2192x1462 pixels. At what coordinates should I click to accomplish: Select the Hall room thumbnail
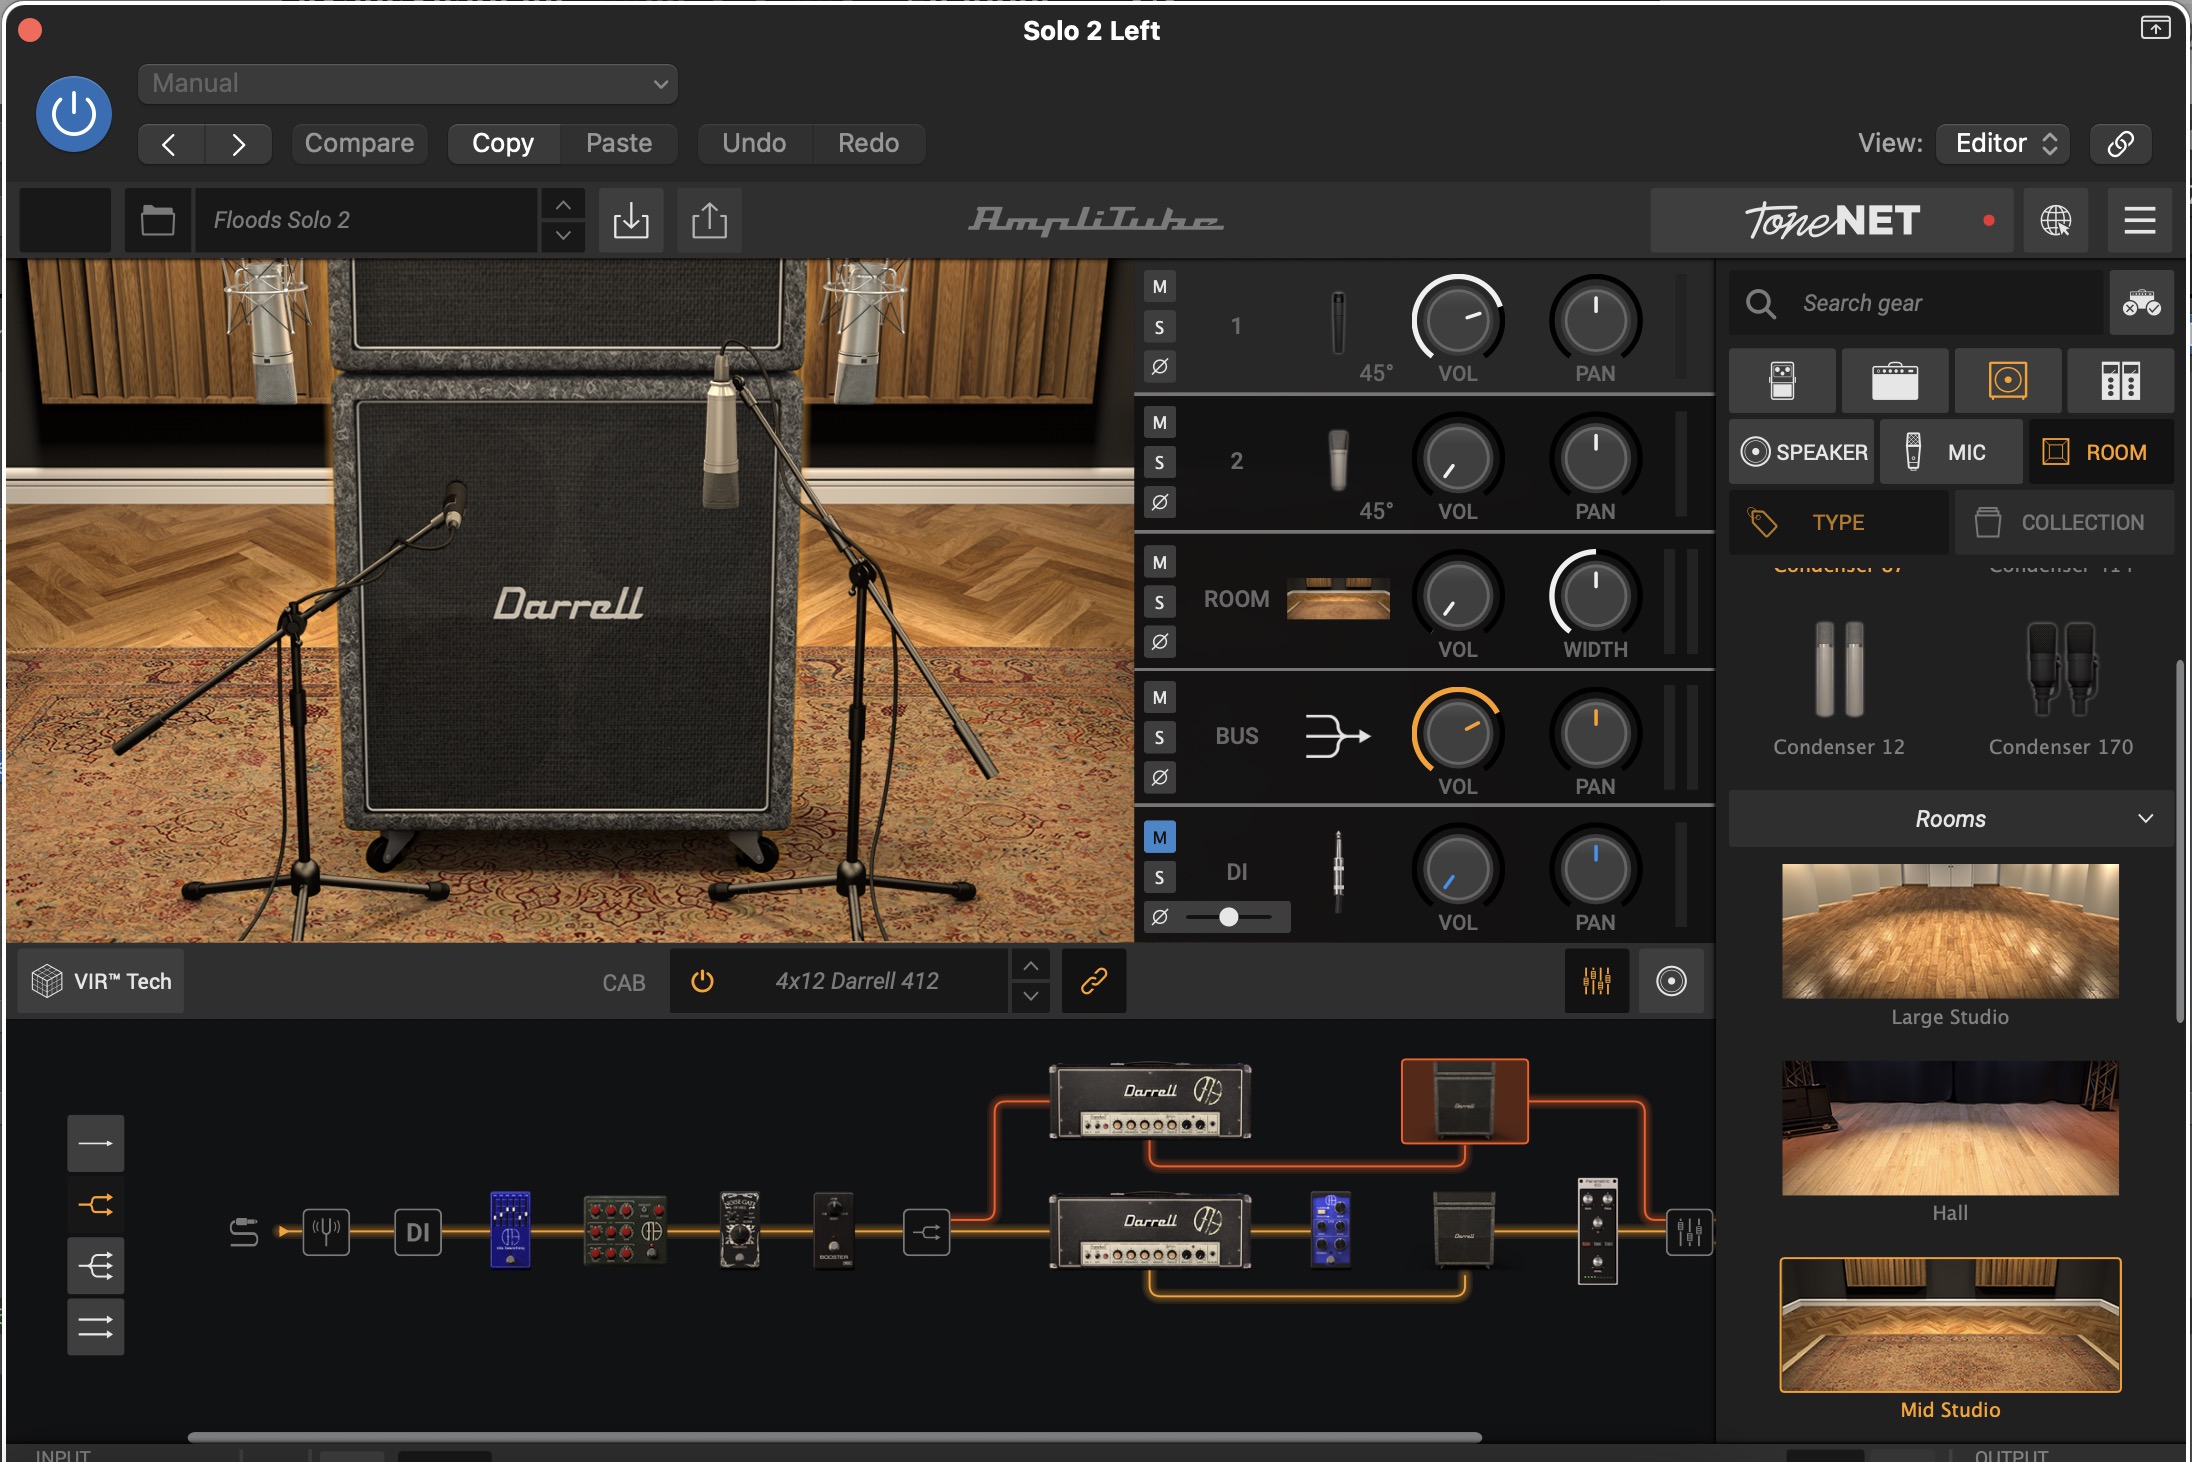(1950, 1128)
